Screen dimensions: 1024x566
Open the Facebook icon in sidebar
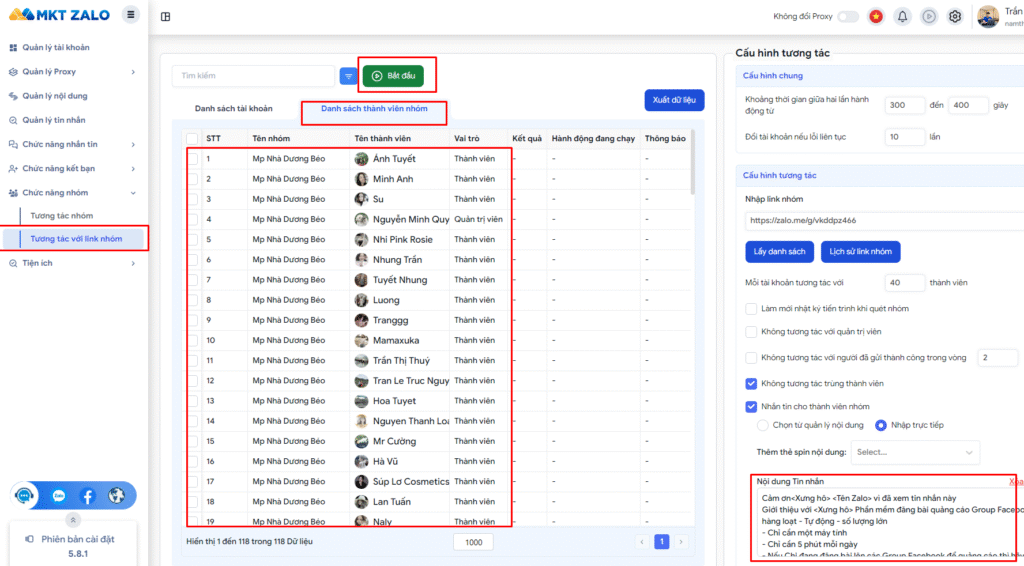tap(87, 495)
